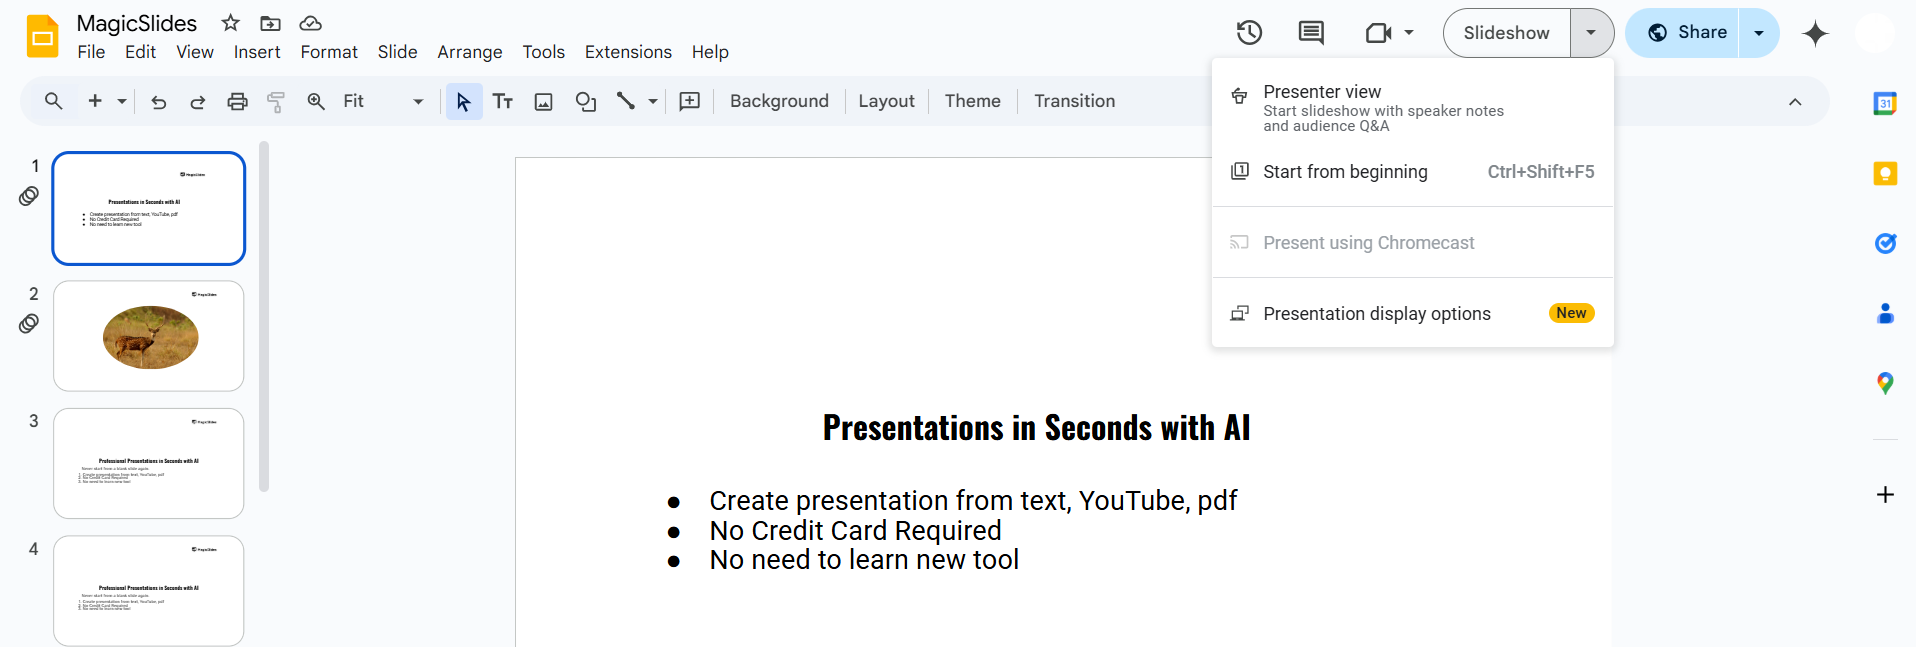
Task: Choose the select cursor tool
Action: pyautogui.click(x=463, y=101)
